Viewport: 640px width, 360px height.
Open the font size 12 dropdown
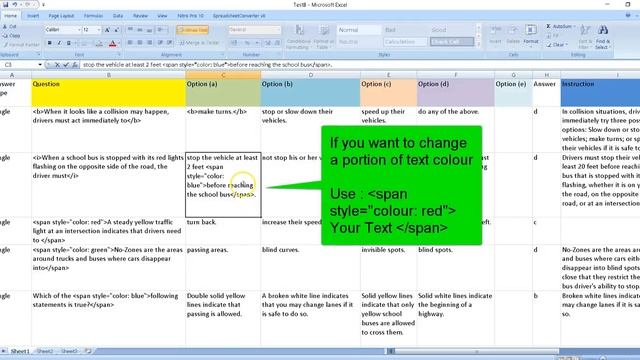(98, 30)
